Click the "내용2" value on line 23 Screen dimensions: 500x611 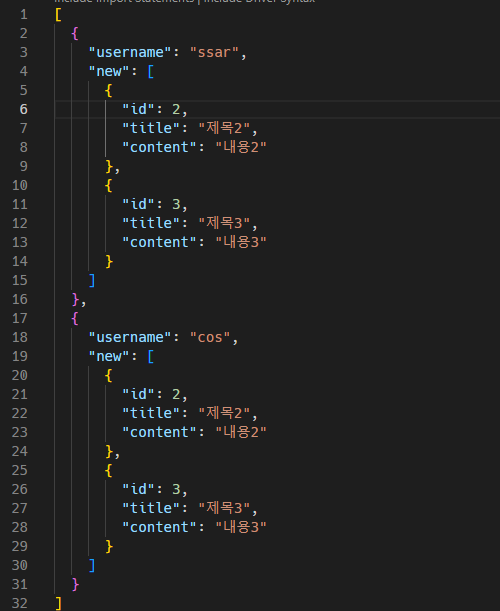[x=241, y=432]
